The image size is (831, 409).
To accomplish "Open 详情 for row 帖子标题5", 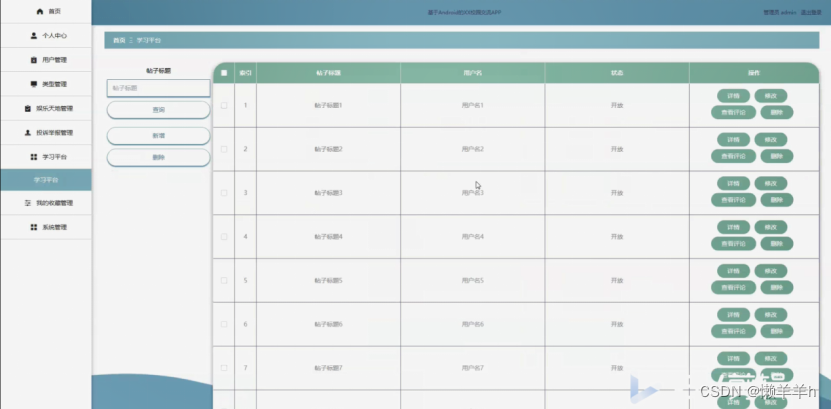I will coord(733,271).
